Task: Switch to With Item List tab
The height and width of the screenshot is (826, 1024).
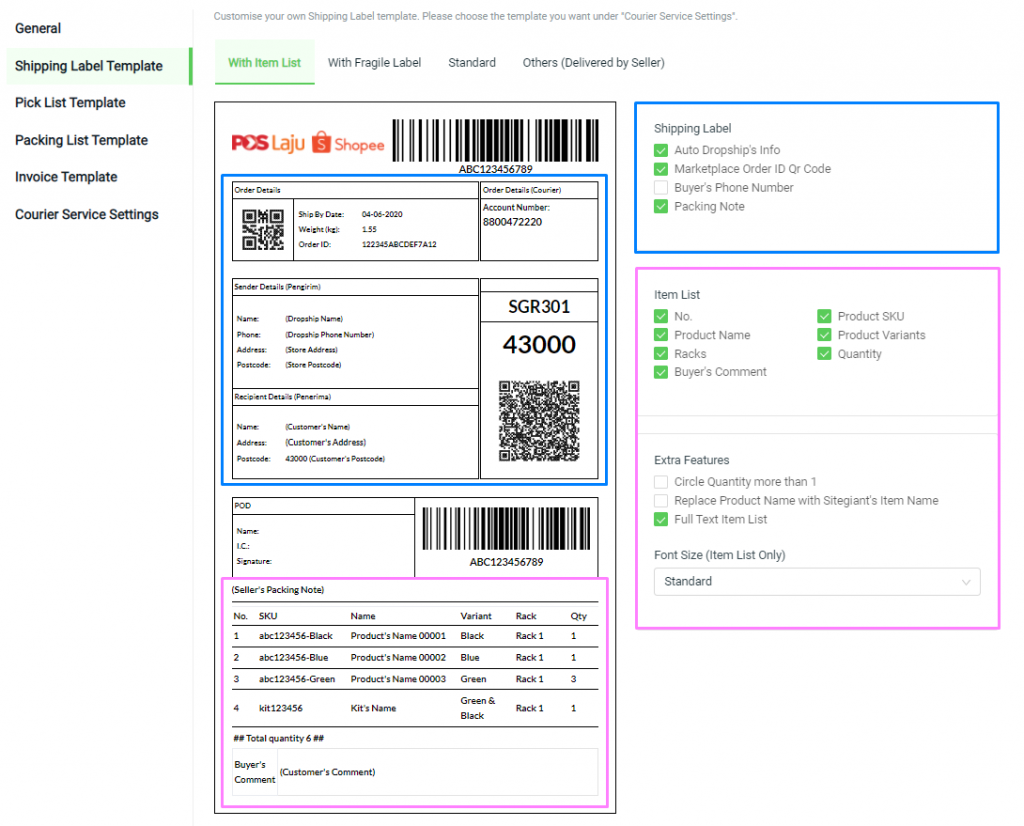Action: point(264,63)
